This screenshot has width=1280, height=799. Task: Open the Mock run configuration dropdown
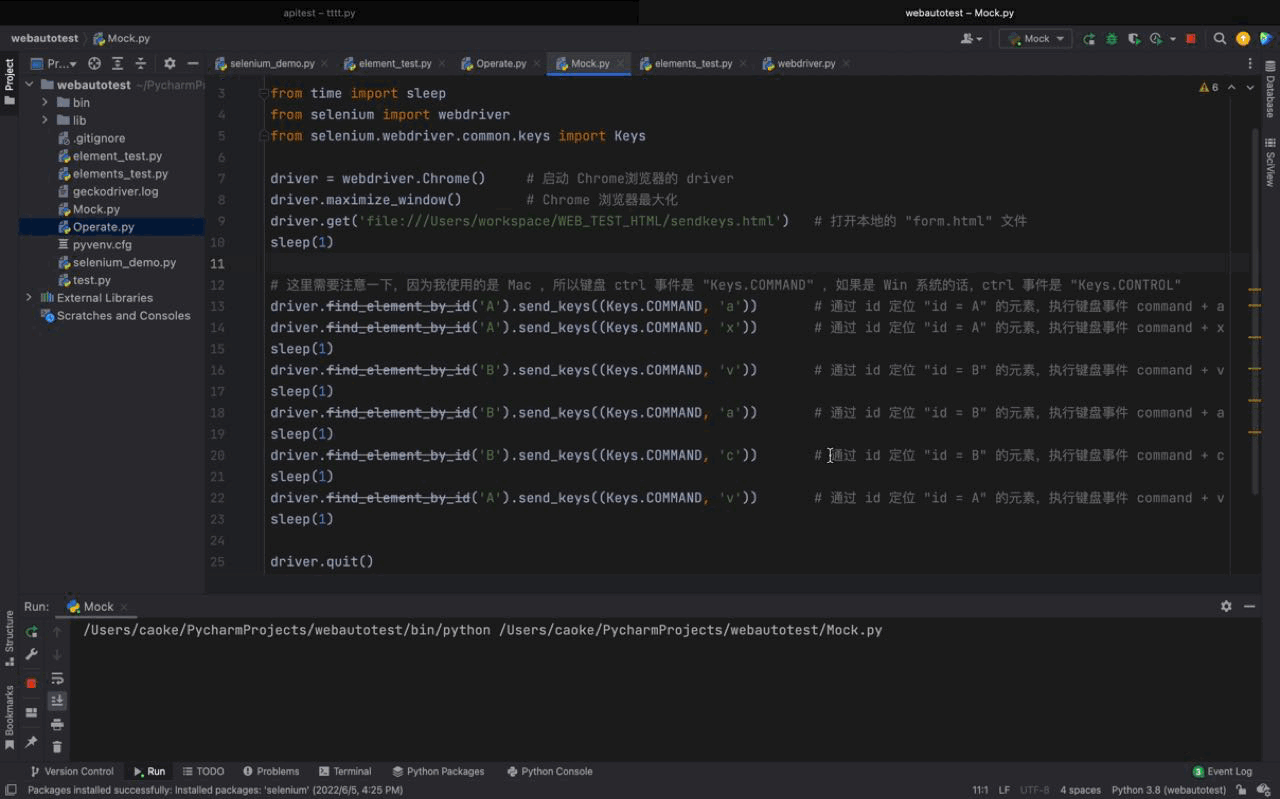[x=1036, y=39]
